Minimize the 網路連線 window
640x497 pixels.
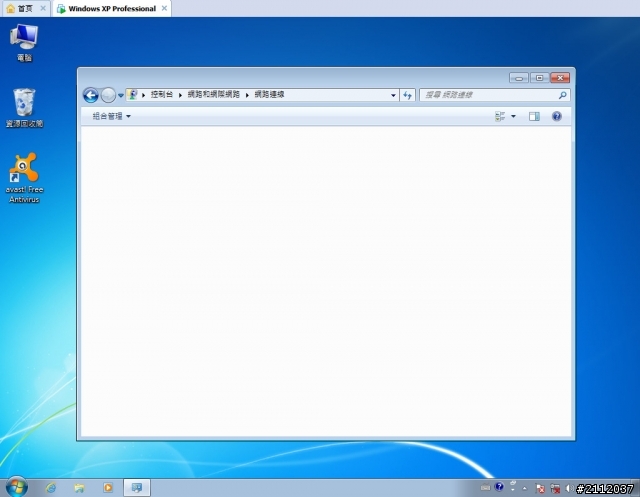point(519,78)
